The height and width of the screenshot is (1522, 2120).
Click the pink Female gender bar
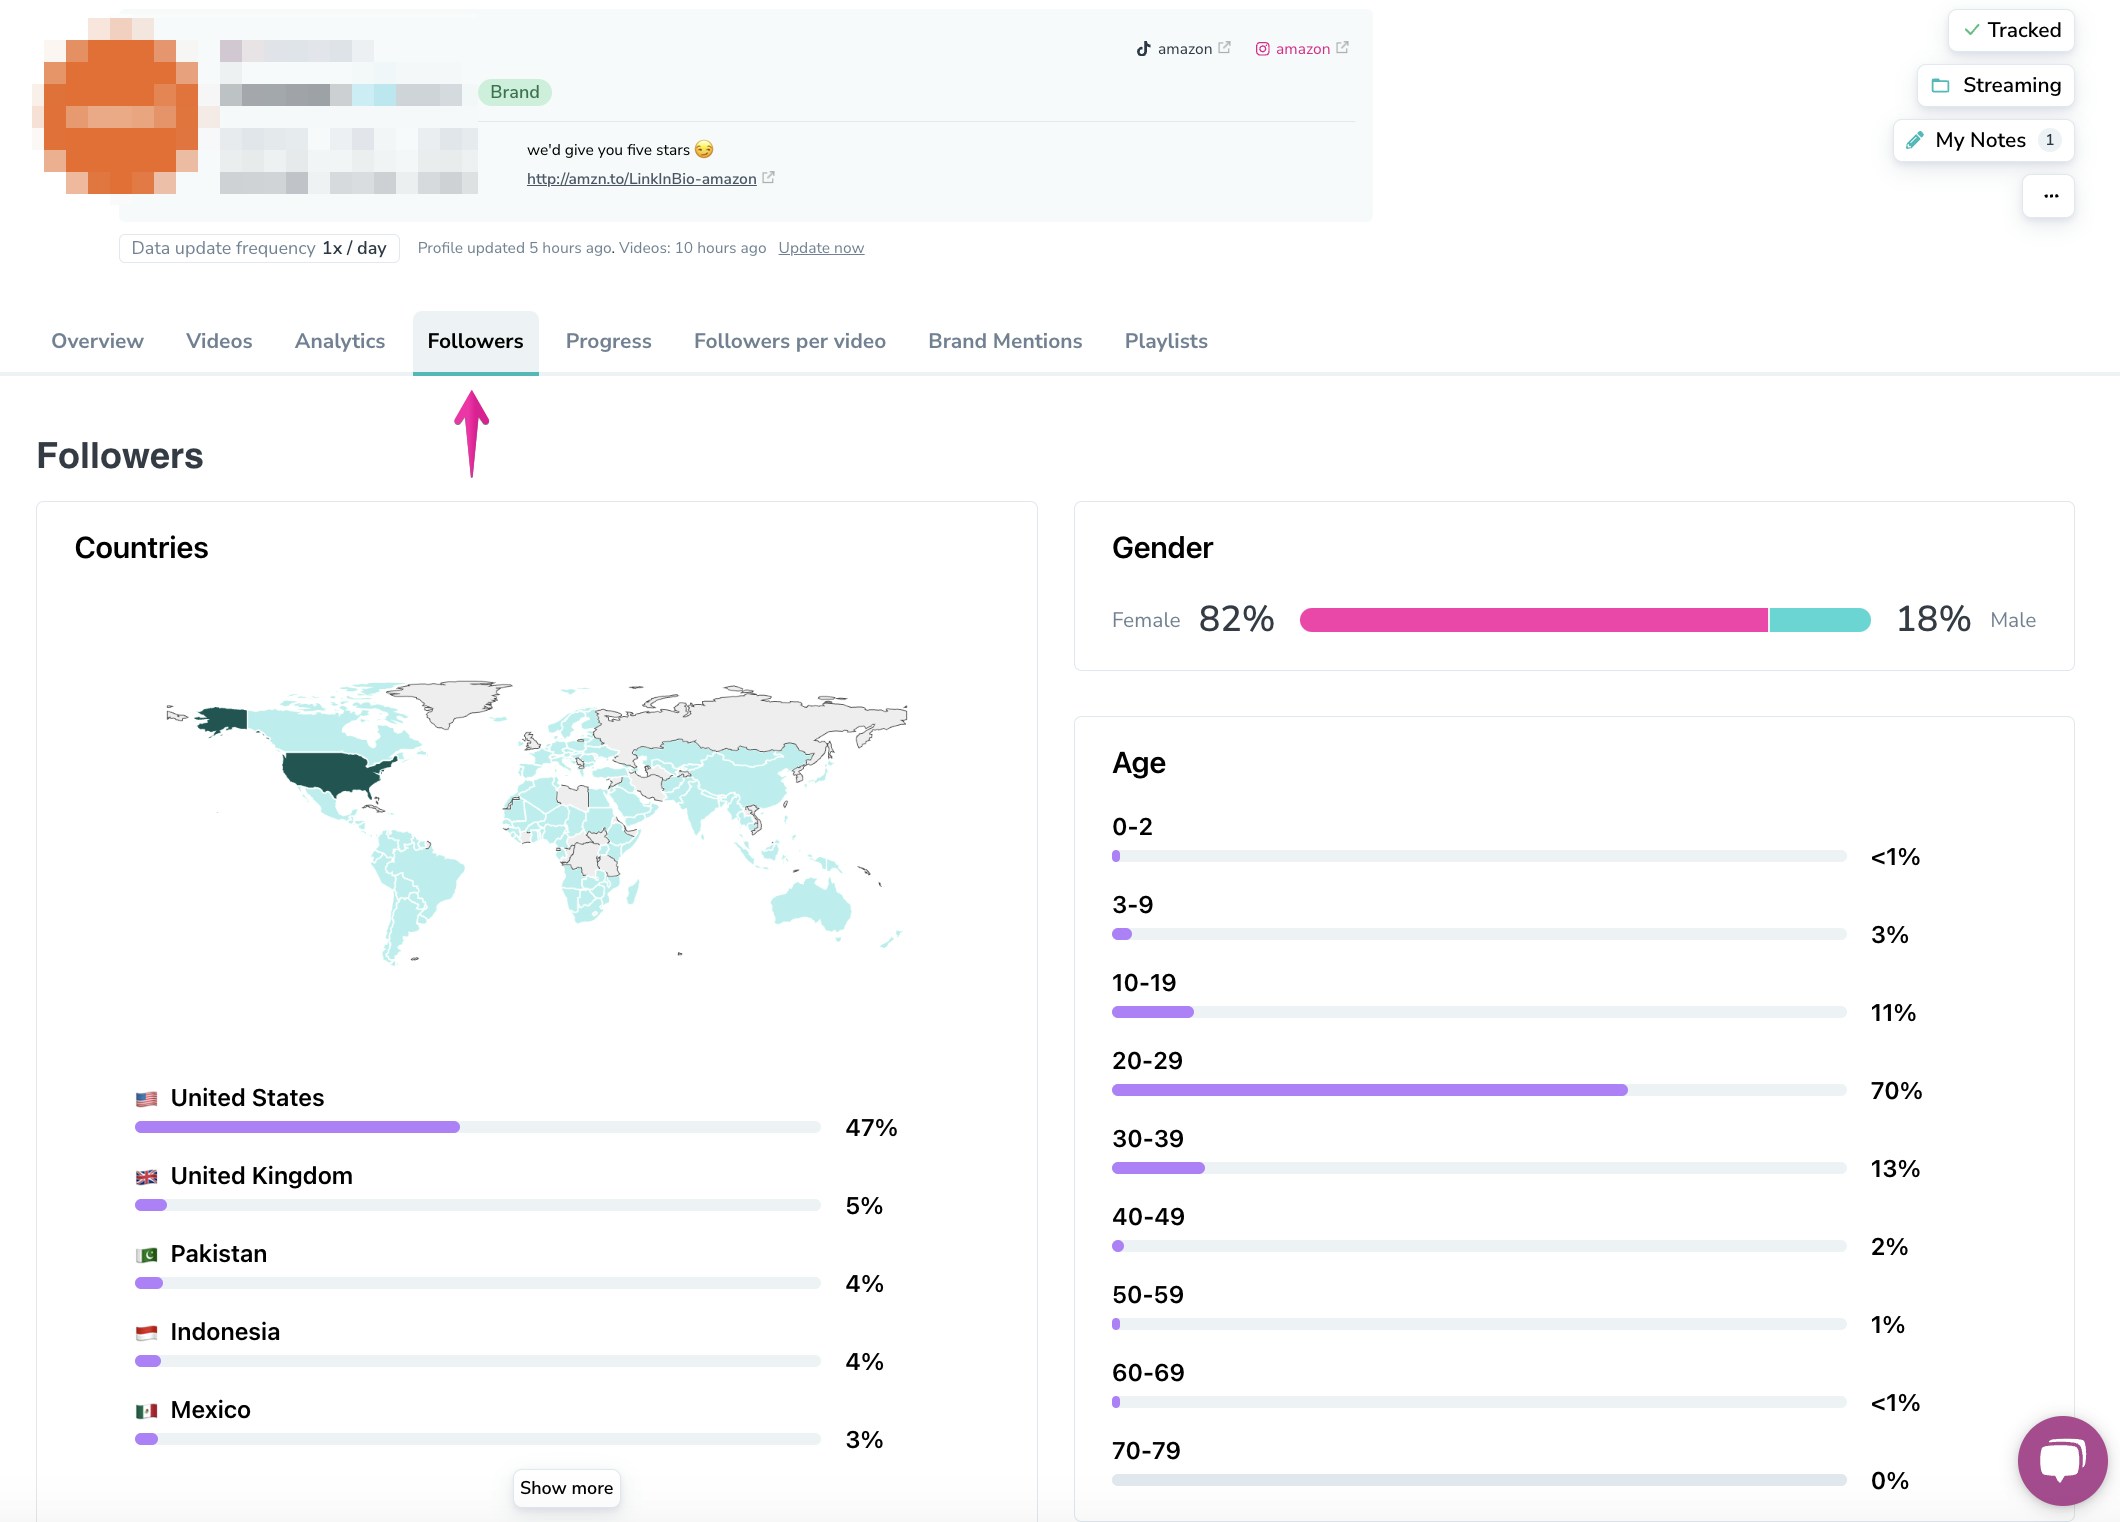1532,620
